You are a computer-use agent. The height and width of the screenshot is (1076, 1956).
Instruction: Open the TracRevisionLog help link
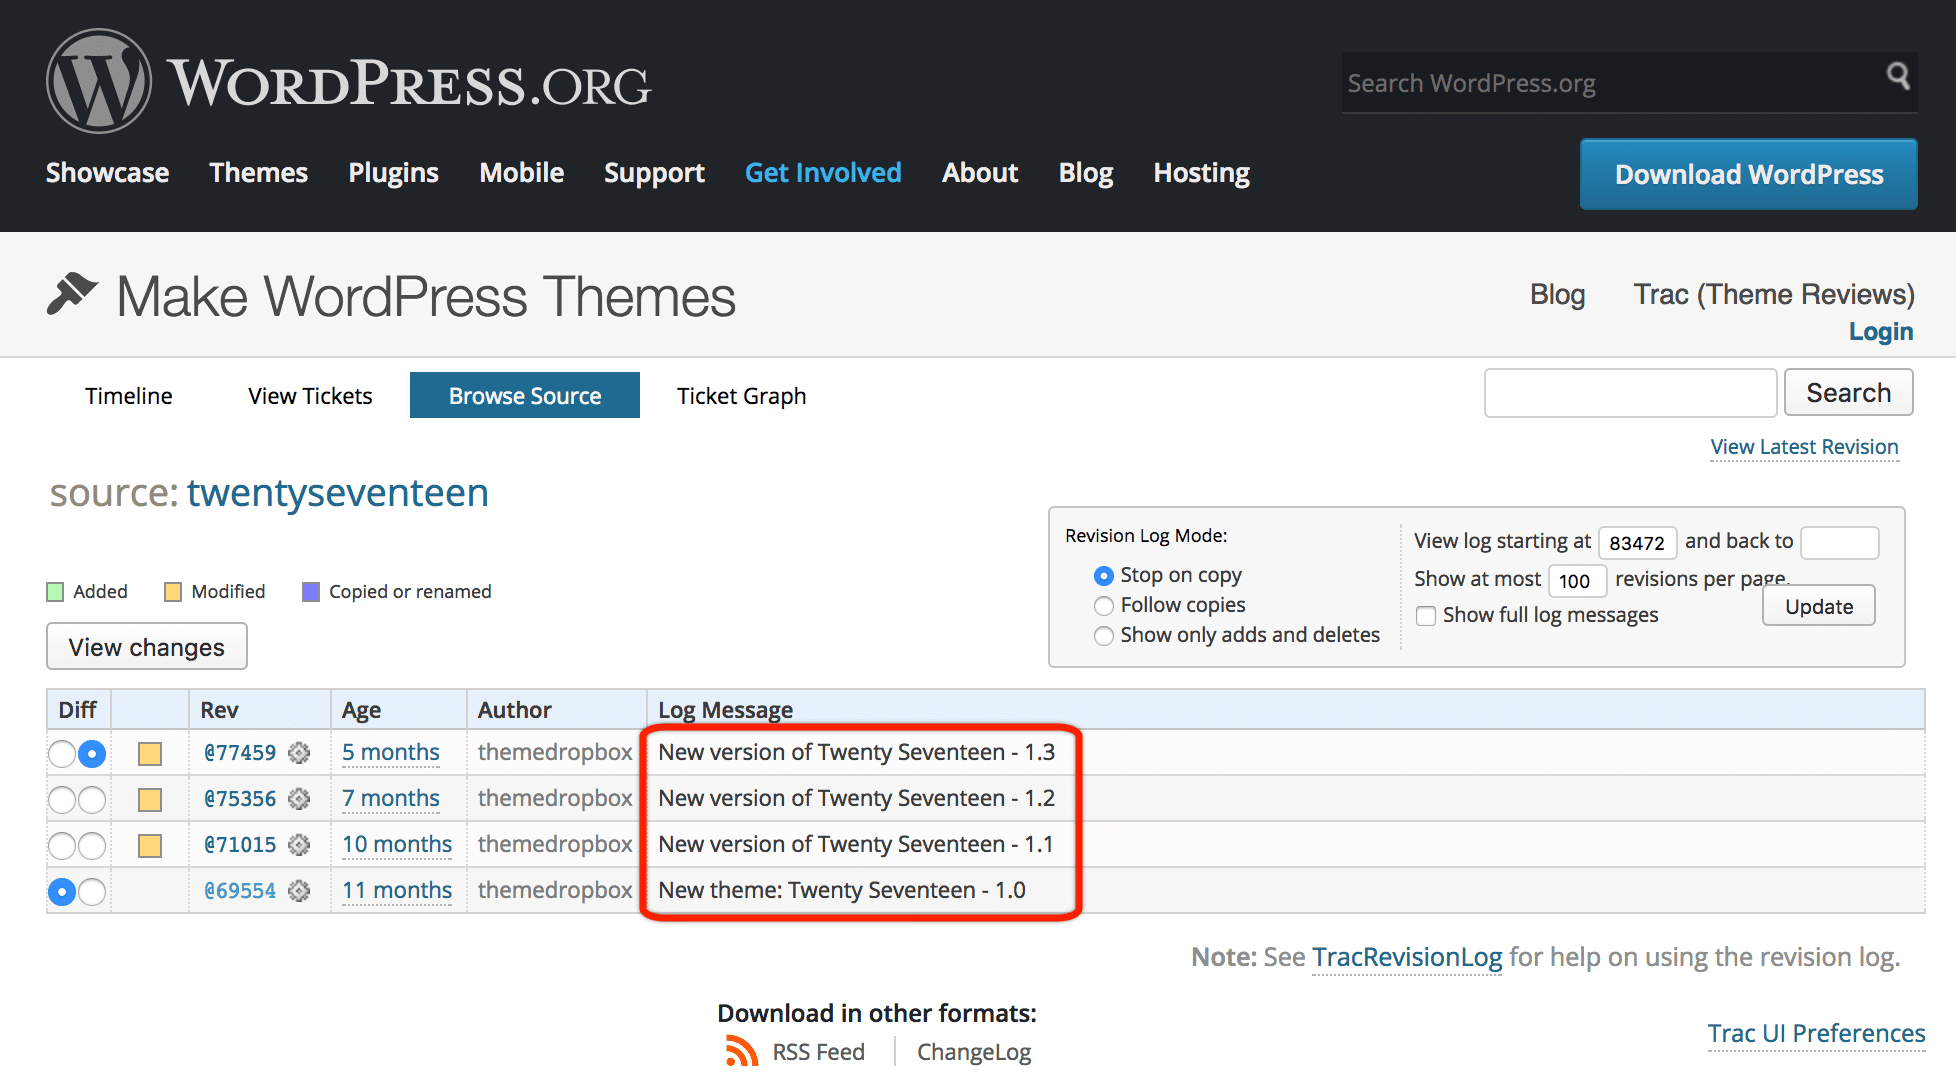pyautogui.click(x=1406, y=957)
